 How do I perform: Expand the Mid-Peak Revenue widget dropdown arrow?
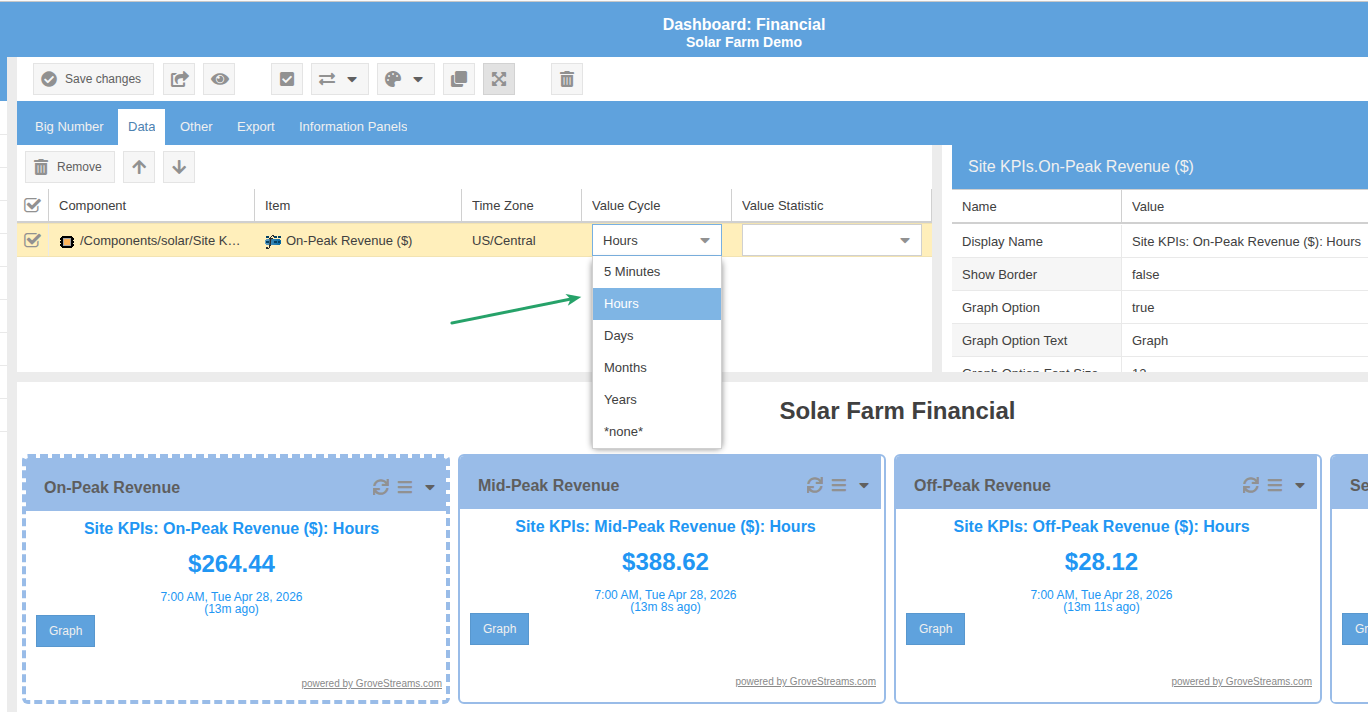point(864,486)
